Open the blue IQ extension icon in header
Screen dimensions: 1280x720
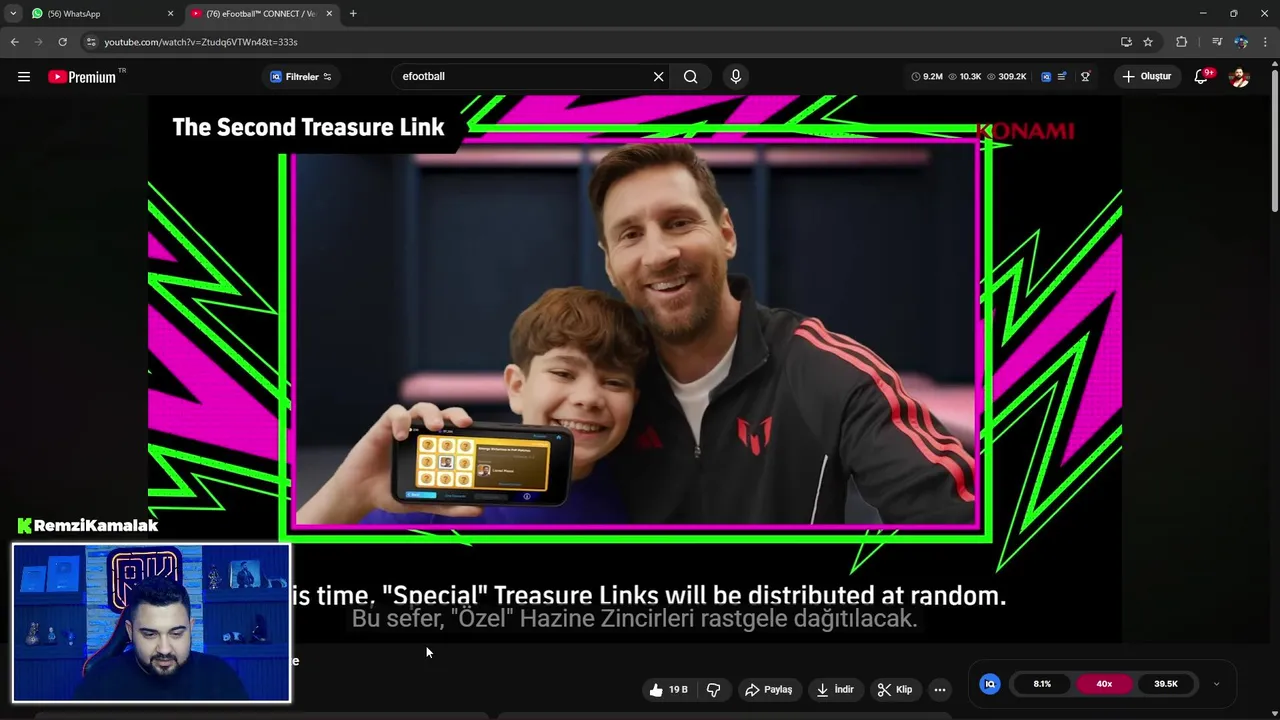1046,77
